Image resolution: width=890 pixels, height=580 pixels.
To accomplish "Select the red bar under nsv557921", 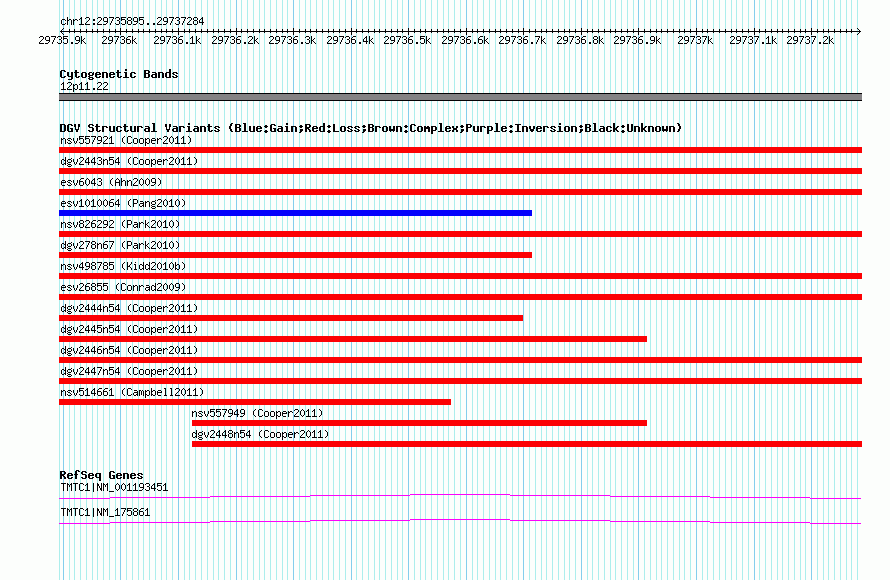I will pyautogui.click(x=460, y=150).
